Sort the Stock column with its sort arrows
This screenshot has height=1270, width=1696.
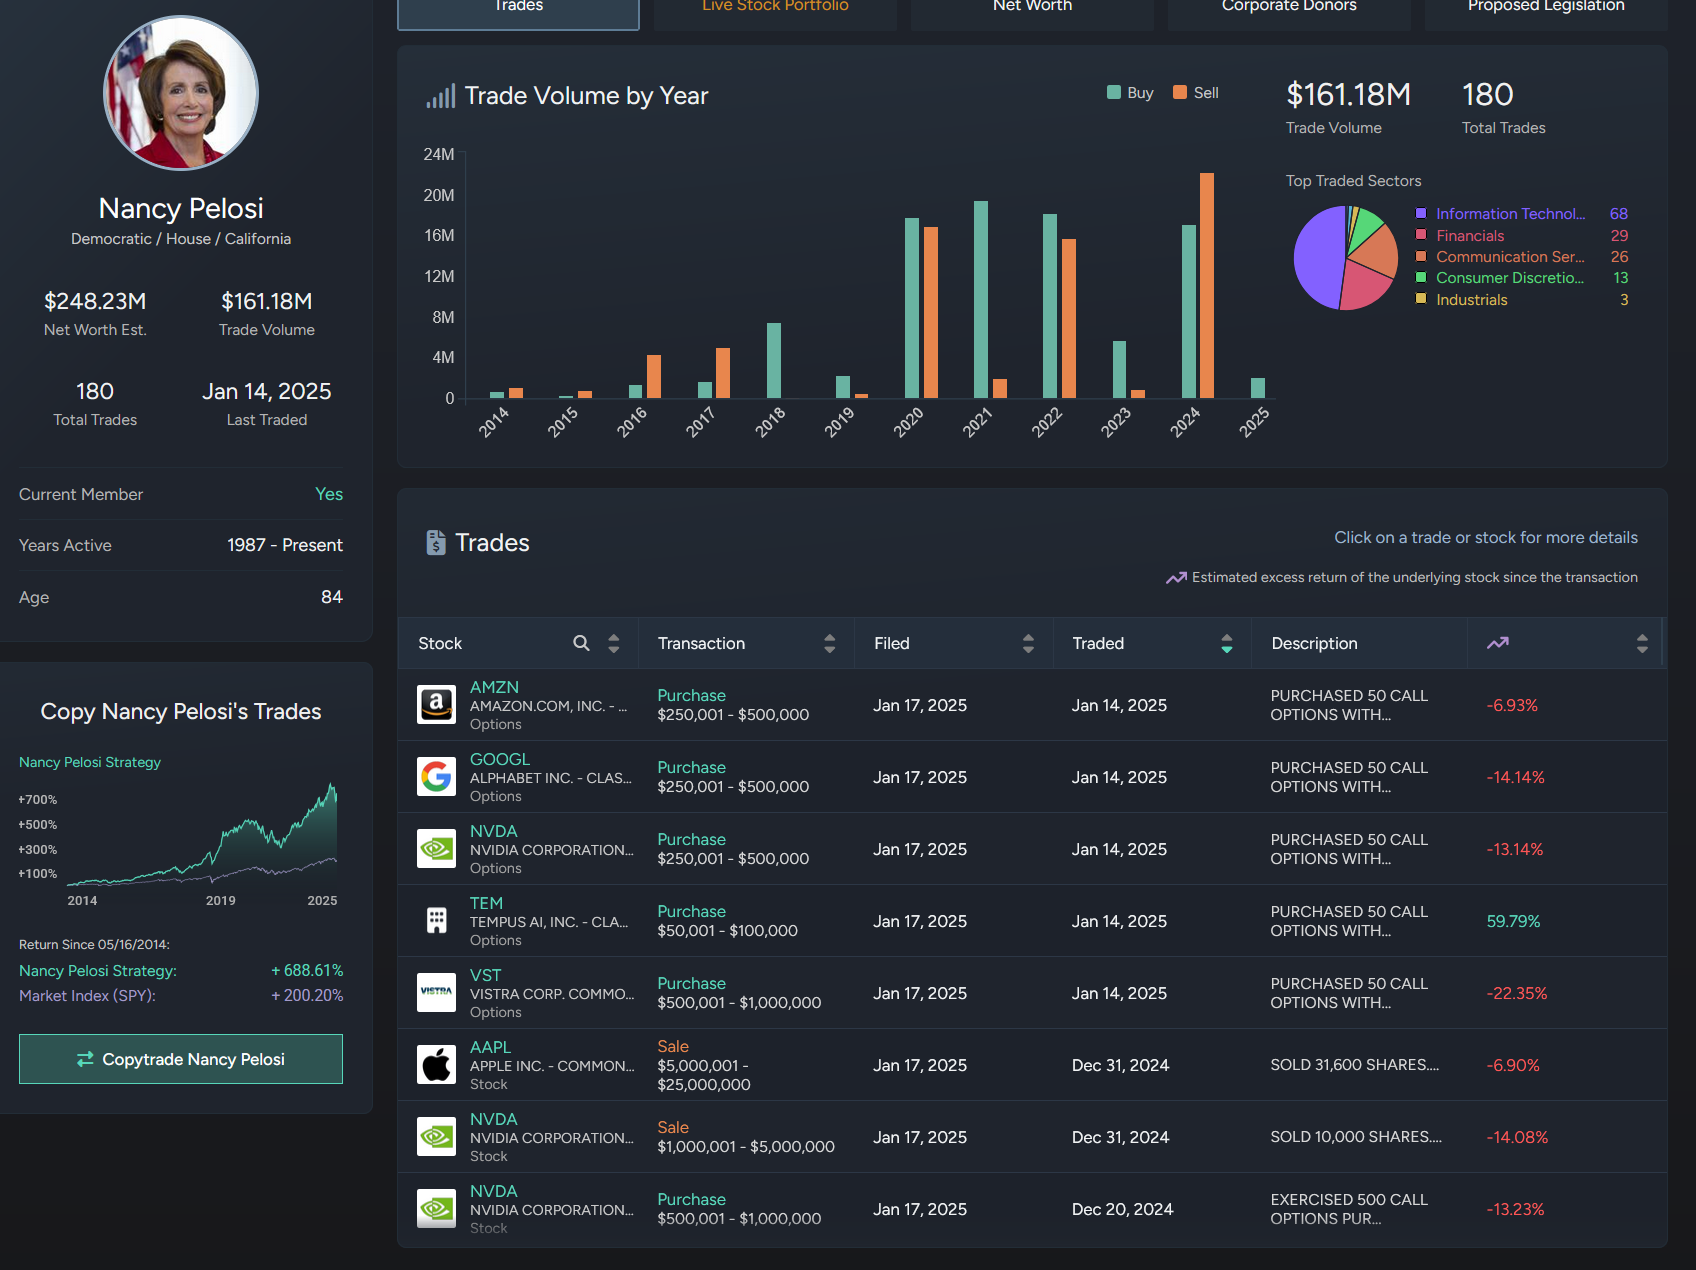[x=614, y=643]
